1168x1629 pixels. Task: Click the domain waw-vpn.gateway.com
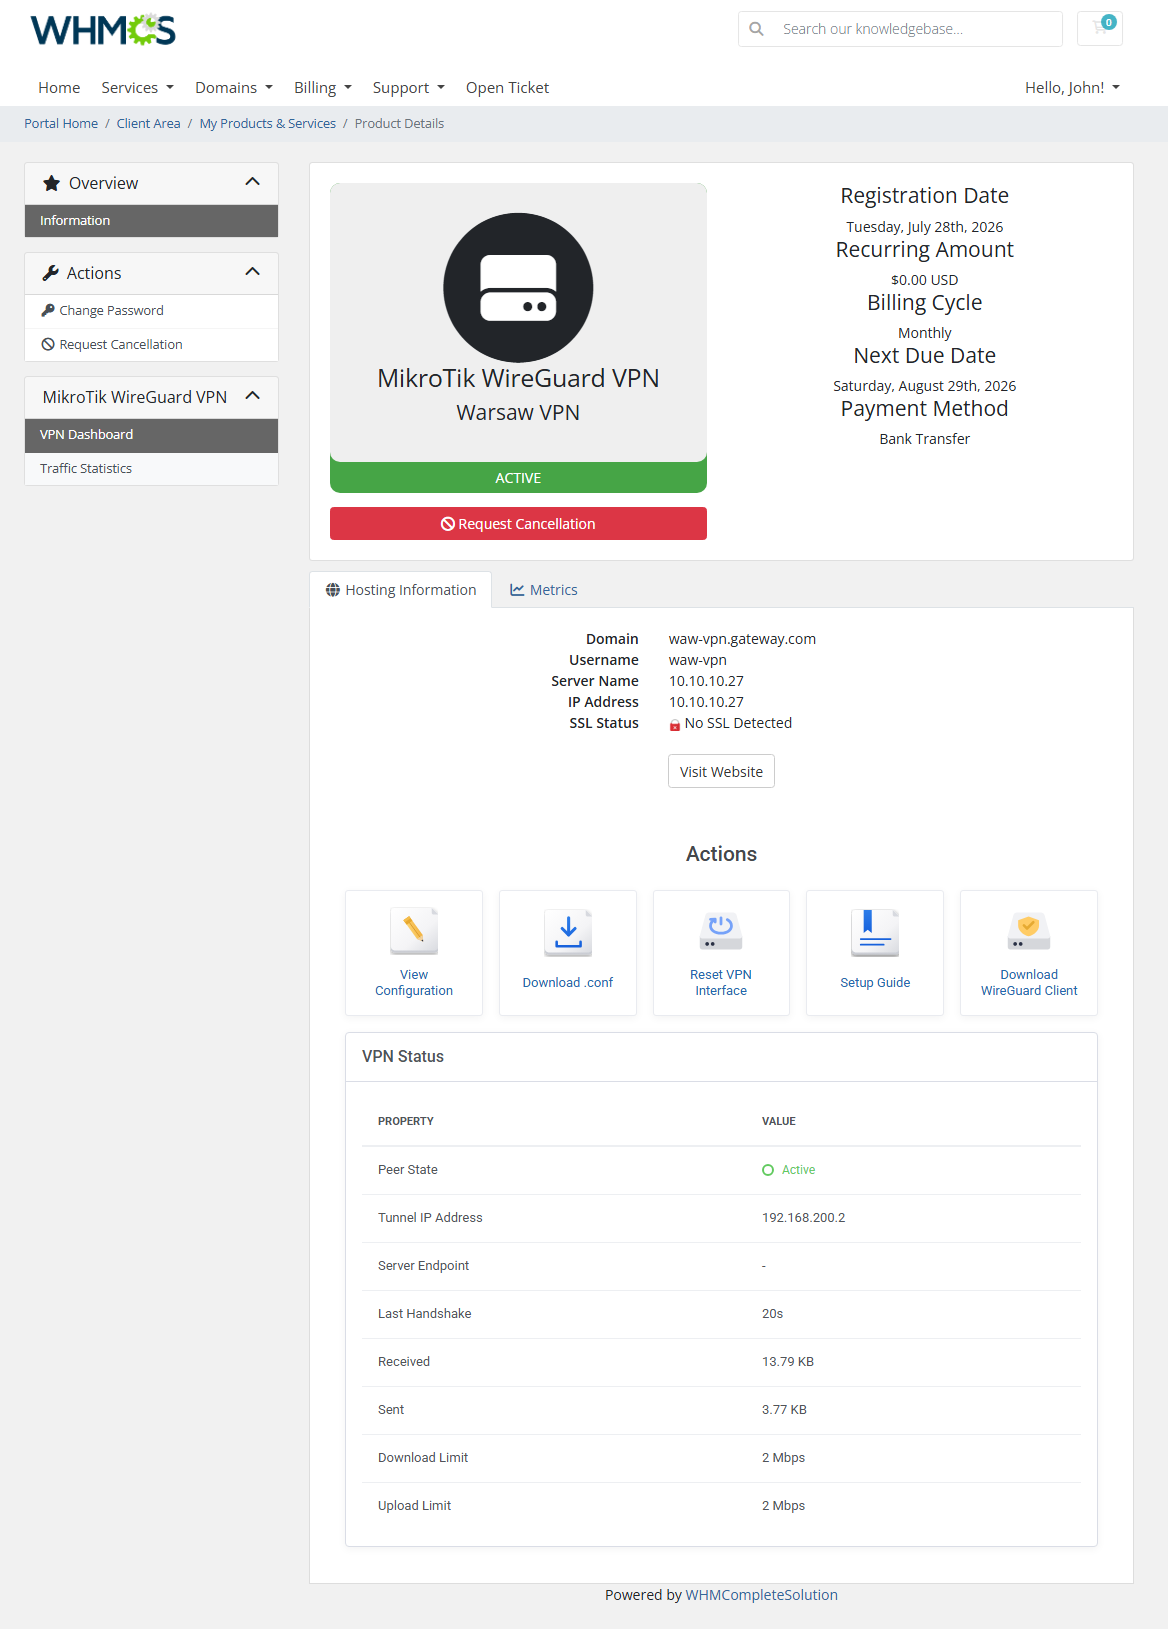(742, 639)
